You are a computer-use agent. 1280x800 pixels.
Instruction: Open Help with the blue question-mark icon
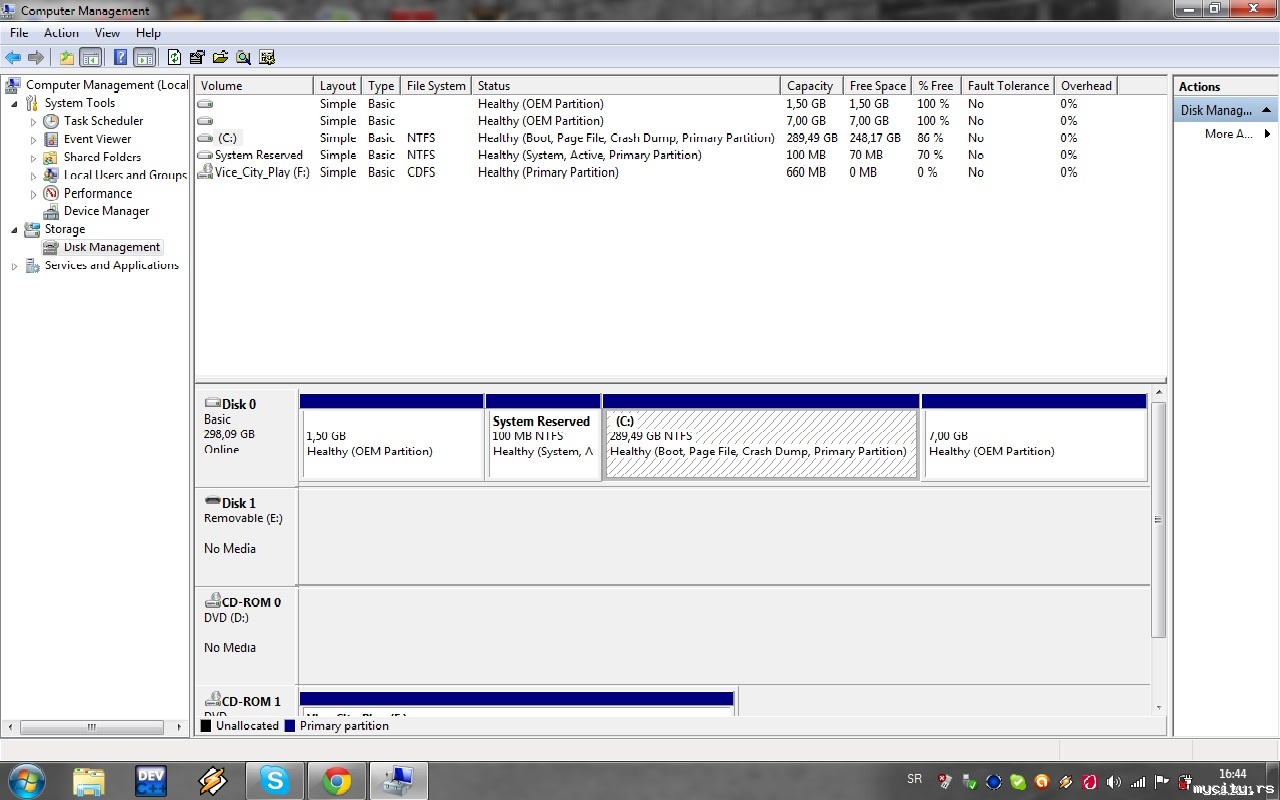pos(121,58)
